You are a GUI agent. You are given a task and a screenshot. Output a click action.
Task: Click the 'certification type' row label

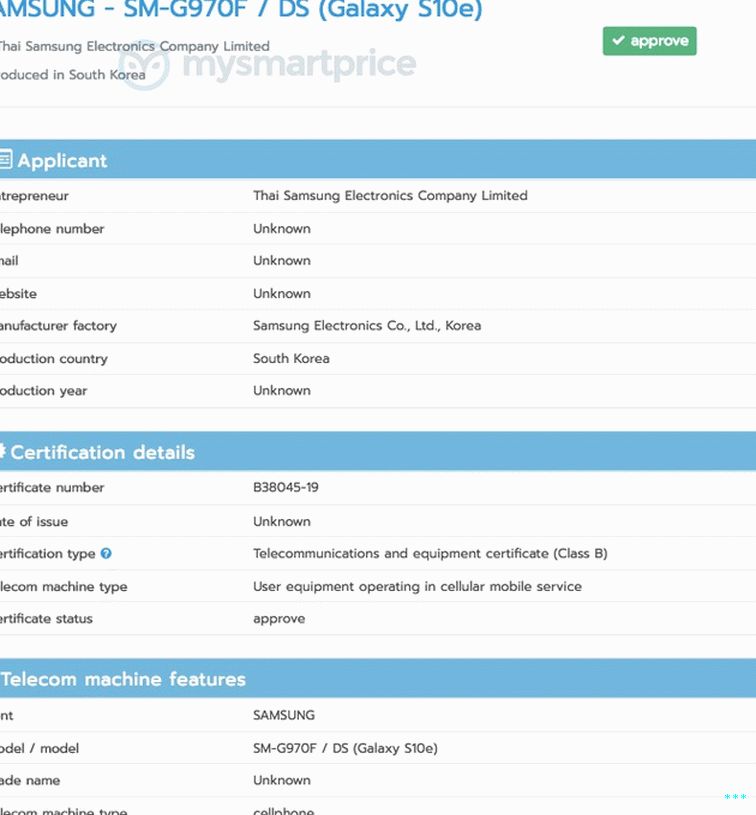(48, 554)
